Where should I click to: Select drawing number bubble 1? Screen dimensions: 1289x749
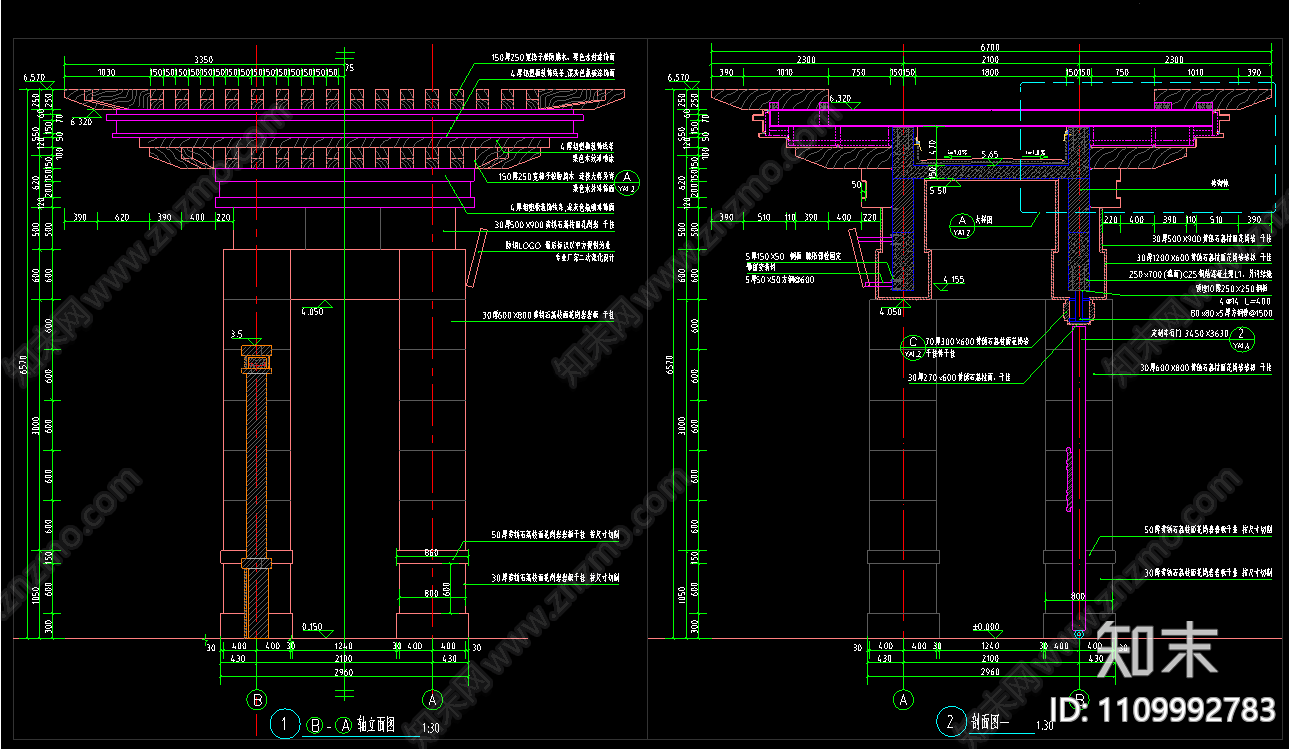(285, 723)
